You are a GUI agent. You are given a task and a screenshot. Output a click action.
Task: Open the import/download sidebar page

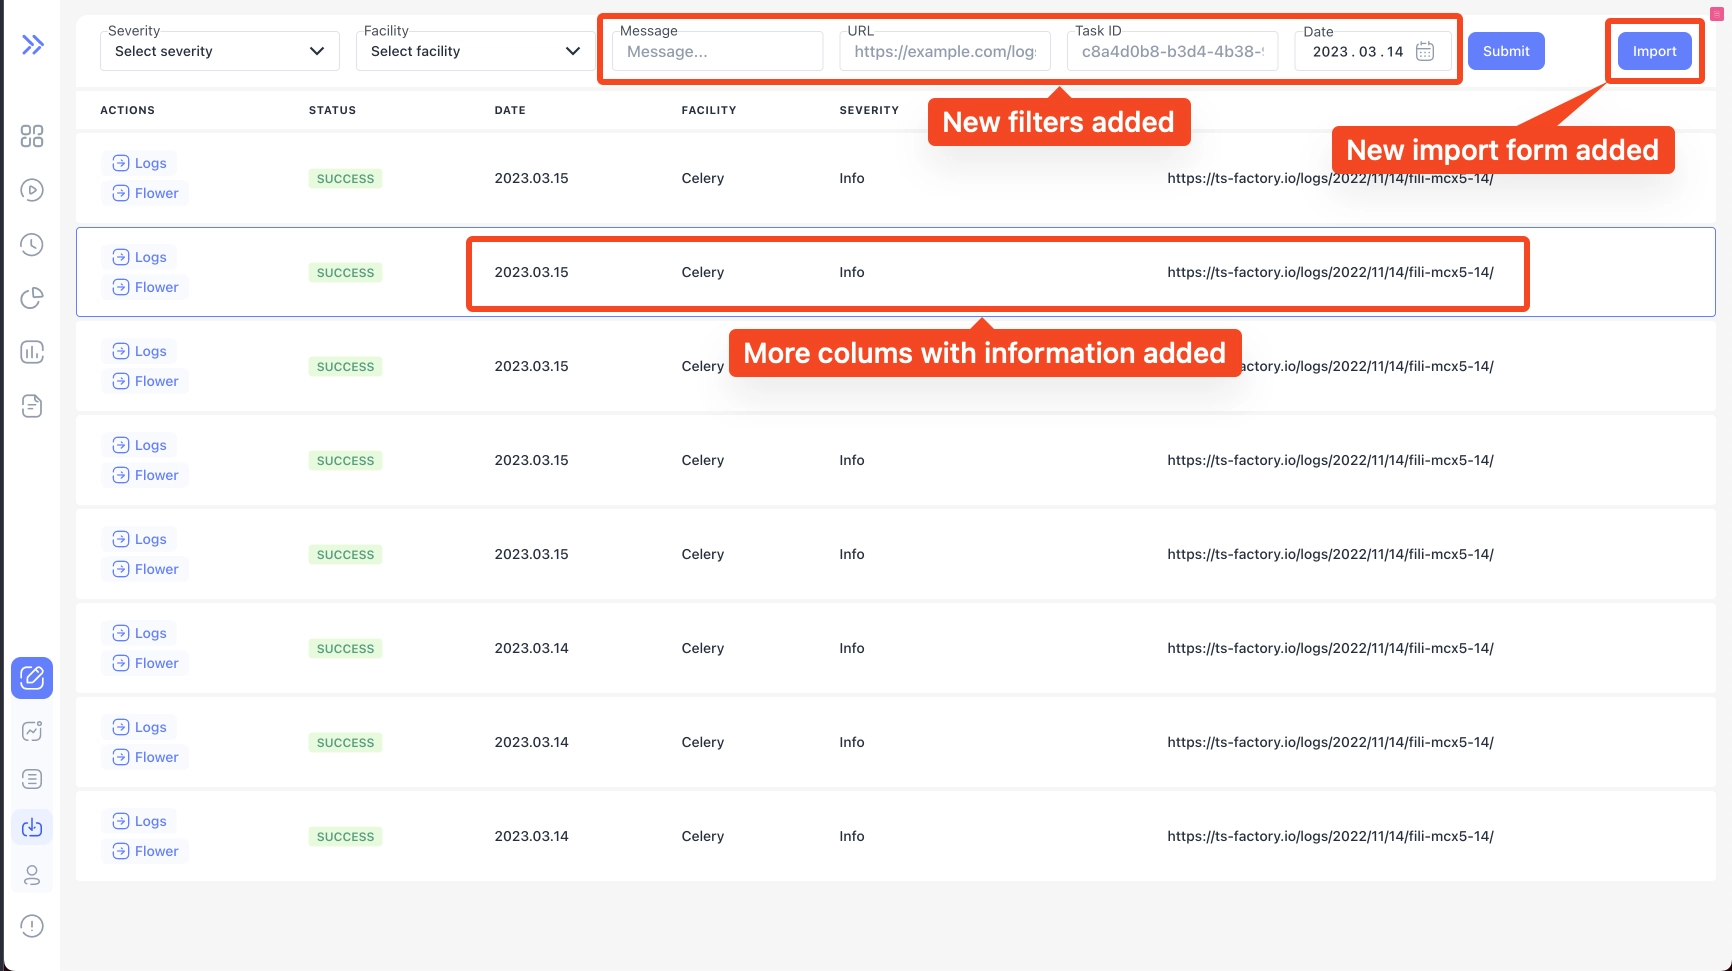[x=32, y=827]
